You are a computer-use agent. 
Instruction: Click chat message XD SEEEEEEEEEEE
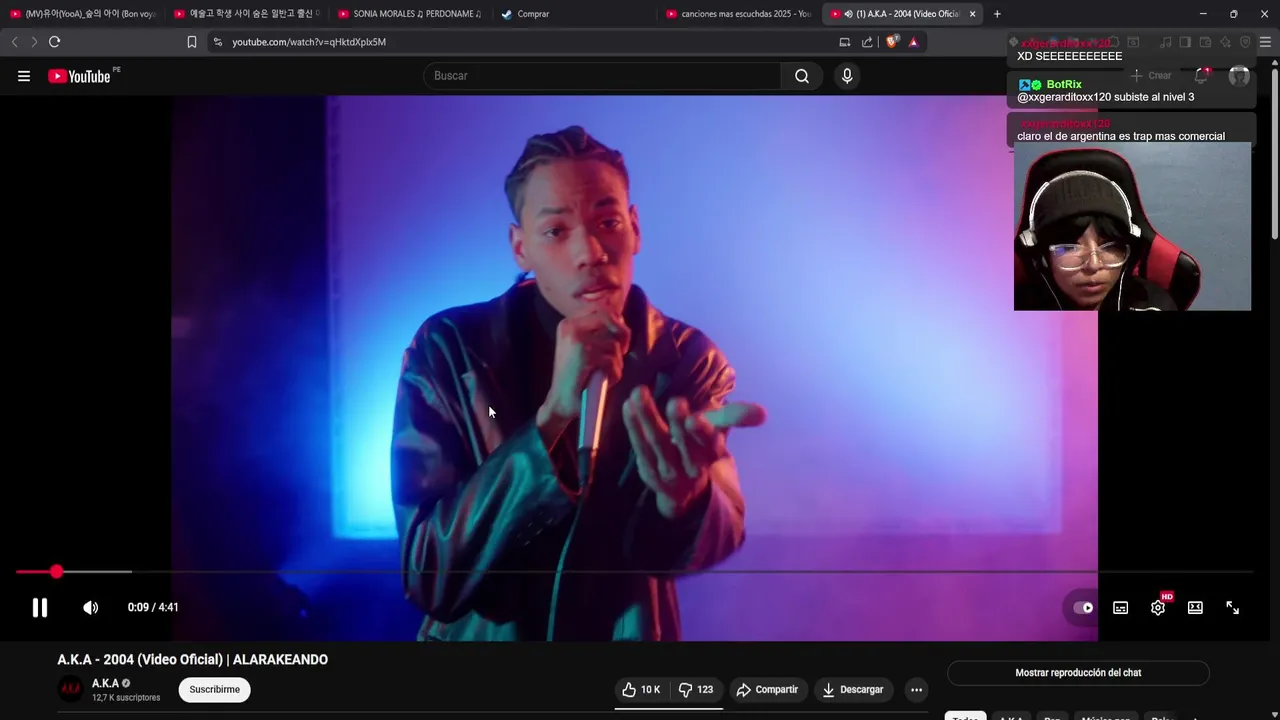(x=1069, y=57)
